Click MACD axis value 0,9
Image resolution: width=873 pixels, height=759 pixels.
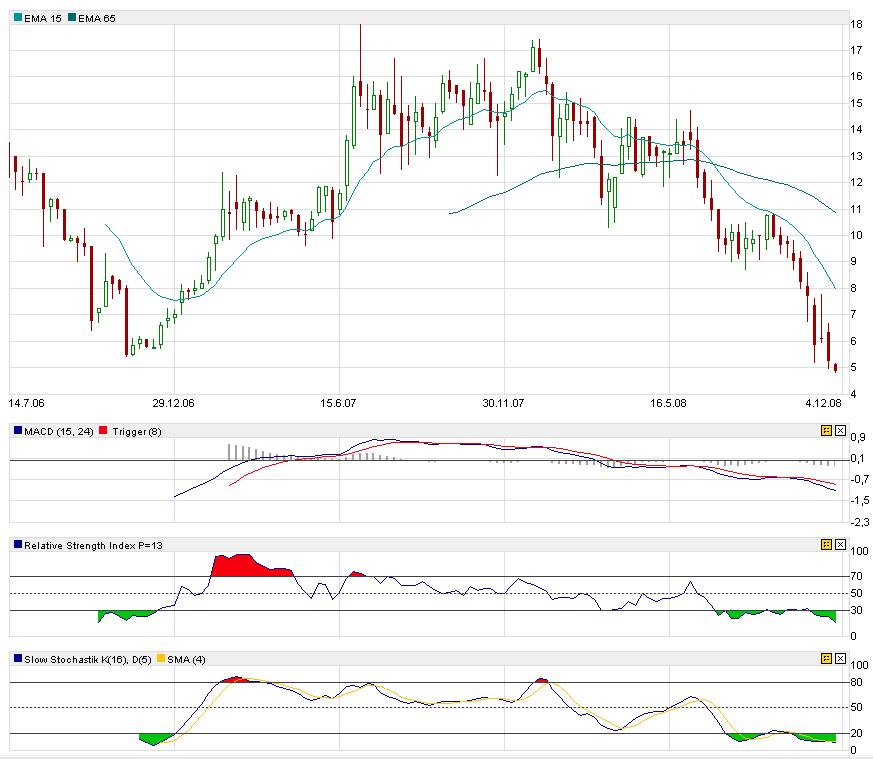[x=859, y=437]
